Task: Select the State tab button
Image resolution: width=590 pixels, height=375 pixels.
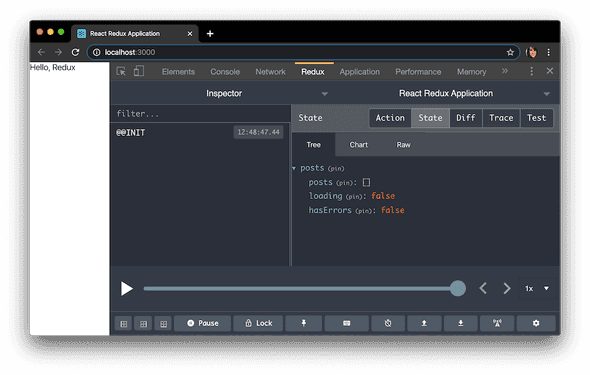Action: 430,118
